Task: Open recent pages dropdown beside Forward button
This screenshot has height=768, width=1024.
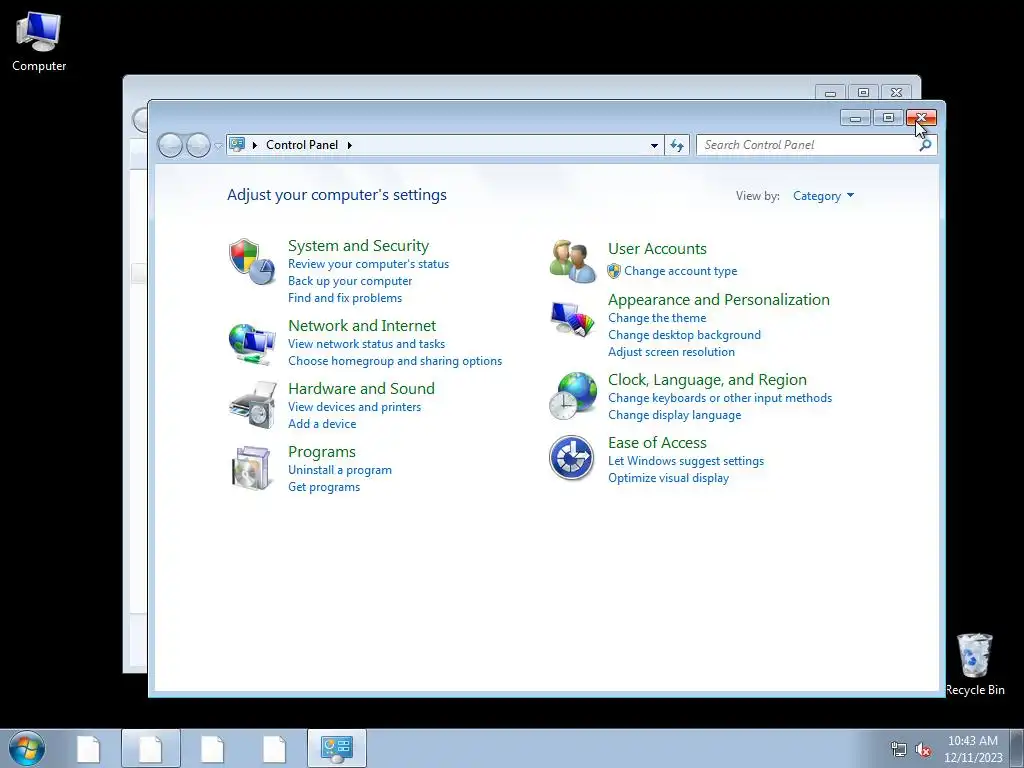Action: 217,146
